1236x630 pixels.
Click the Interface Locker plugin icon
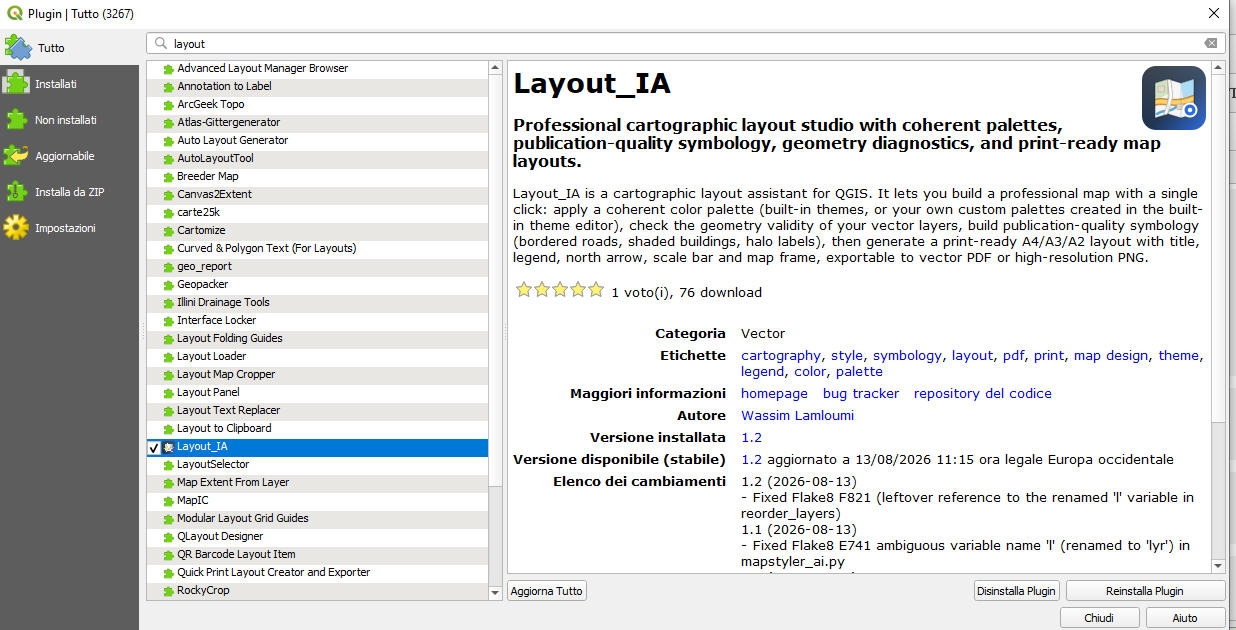(168, 321)
